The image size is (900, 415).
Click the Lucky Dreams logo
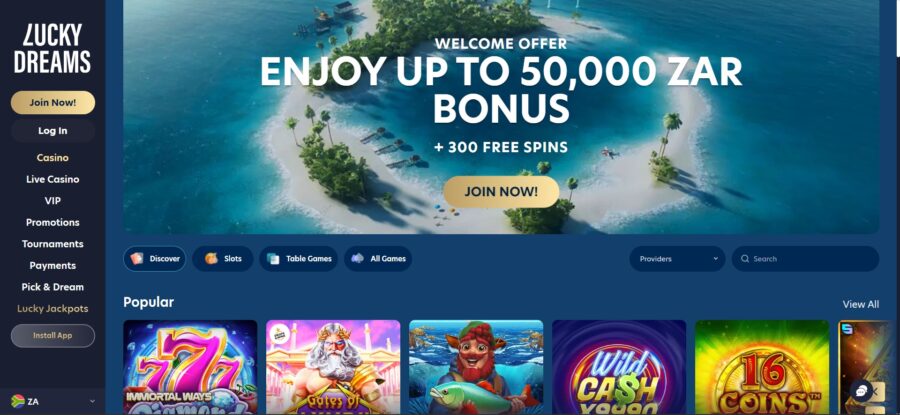coord(52,48)
